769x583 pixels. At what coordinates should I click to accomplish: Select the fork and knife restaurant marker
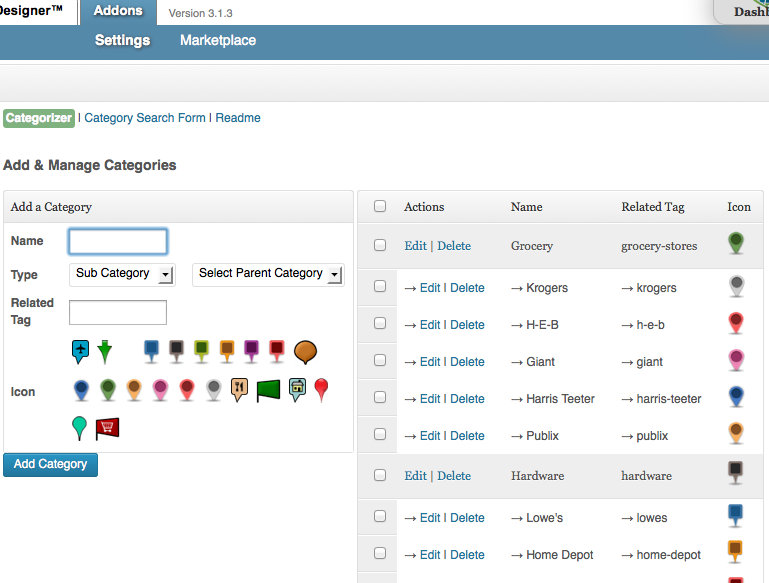pyautogui.click(x=239, y=390)
